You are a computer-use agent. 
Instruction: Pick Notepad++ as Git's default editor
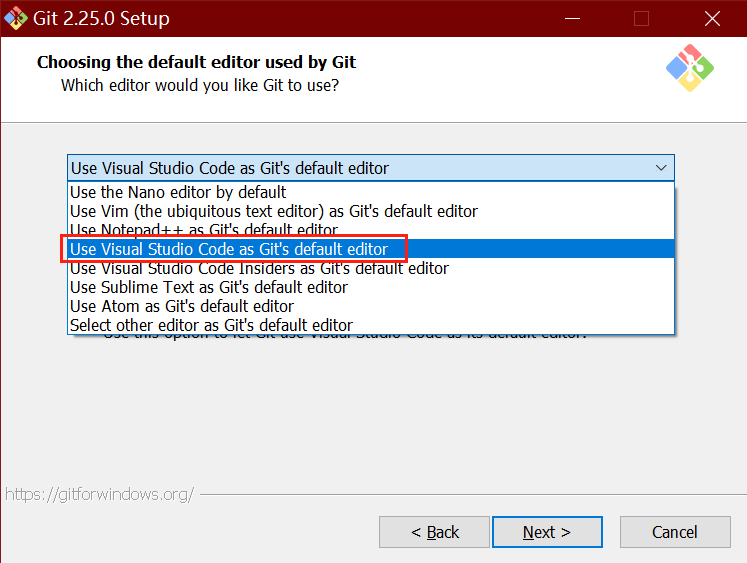(371, 230)
